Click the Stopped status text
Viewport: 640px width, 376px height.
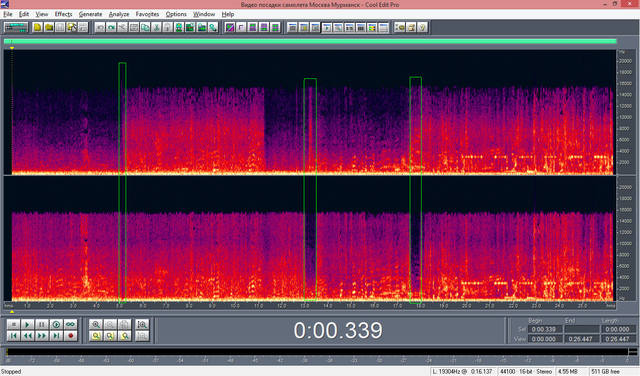click(11, 372)
